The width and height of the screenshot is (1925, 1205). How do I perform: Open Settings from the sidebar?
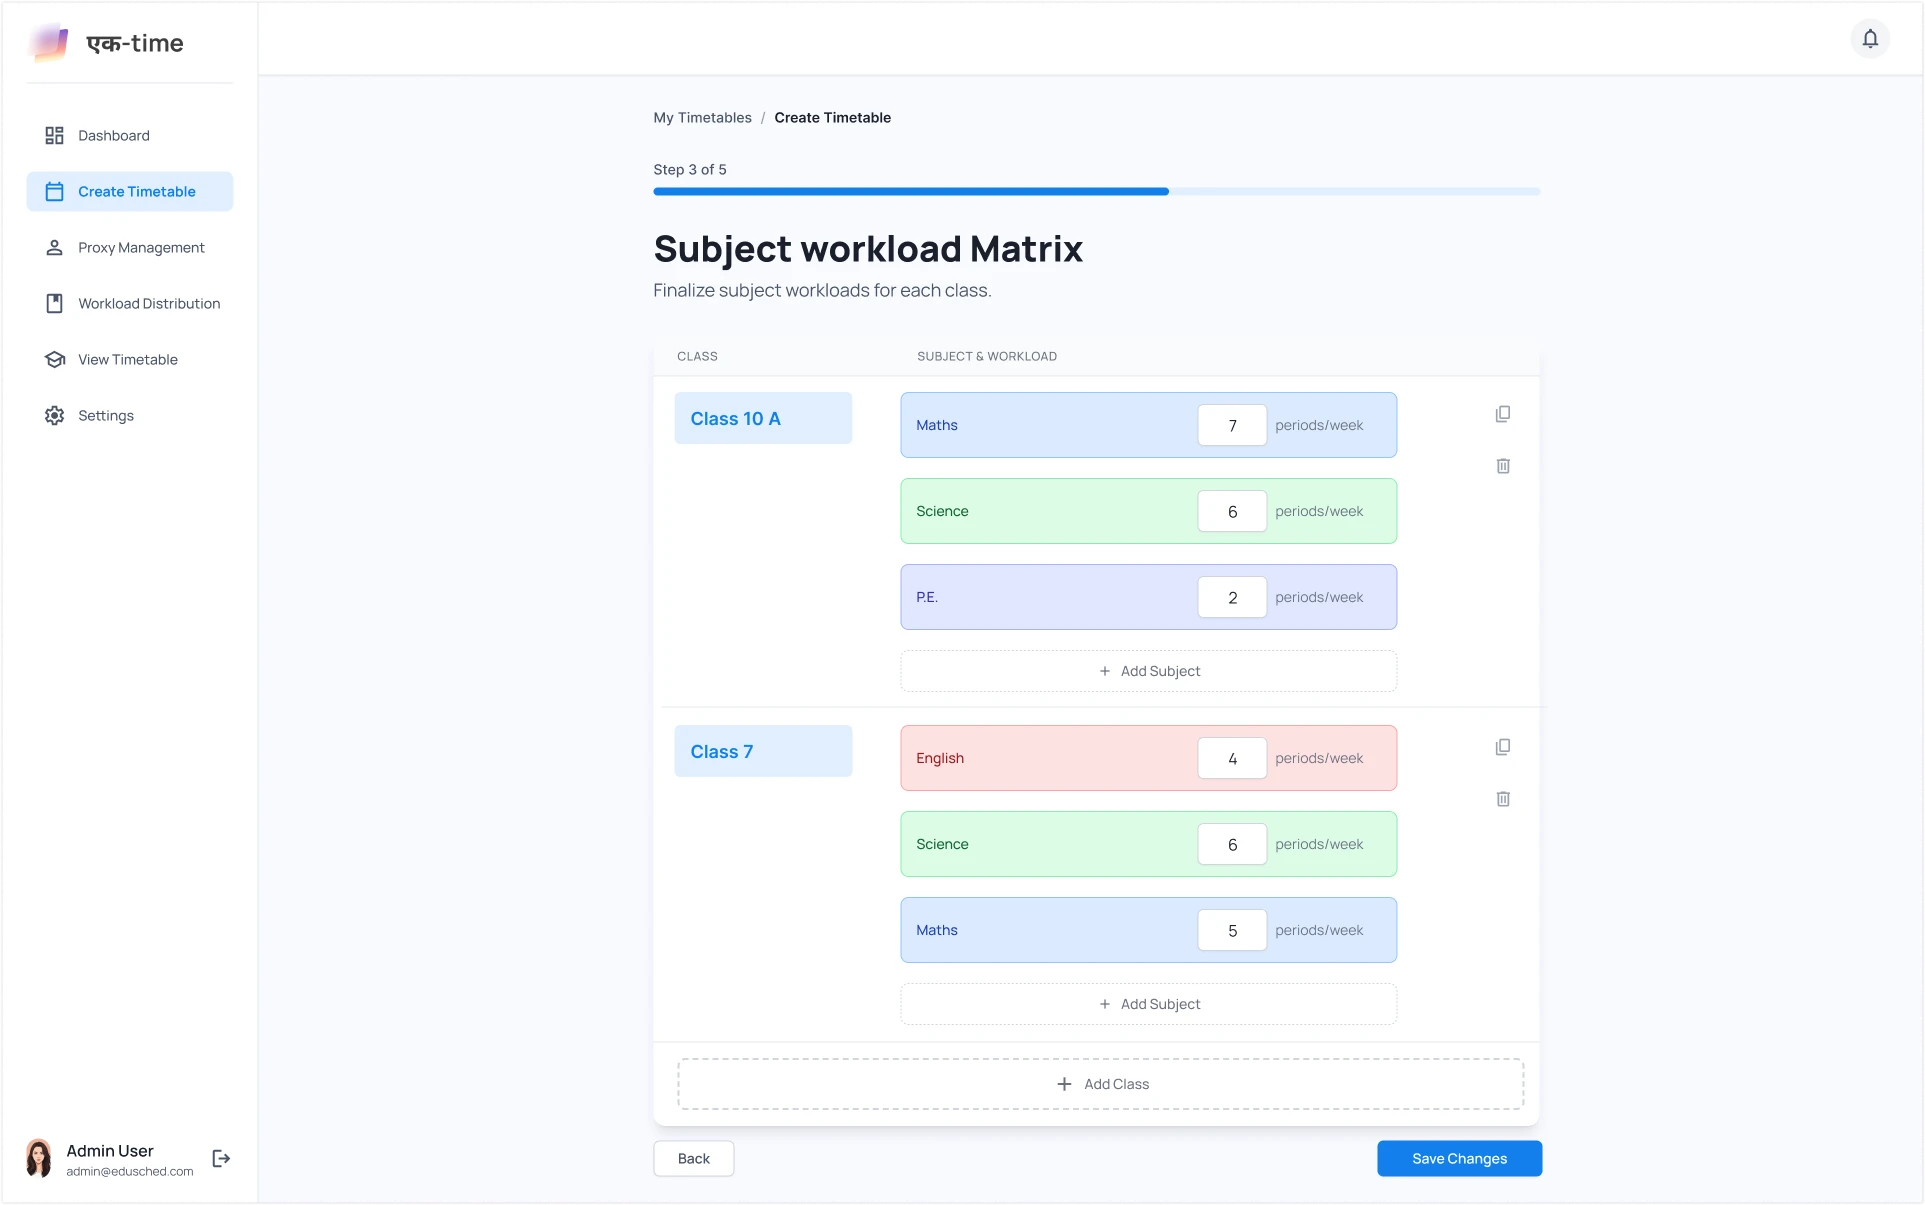130,415
